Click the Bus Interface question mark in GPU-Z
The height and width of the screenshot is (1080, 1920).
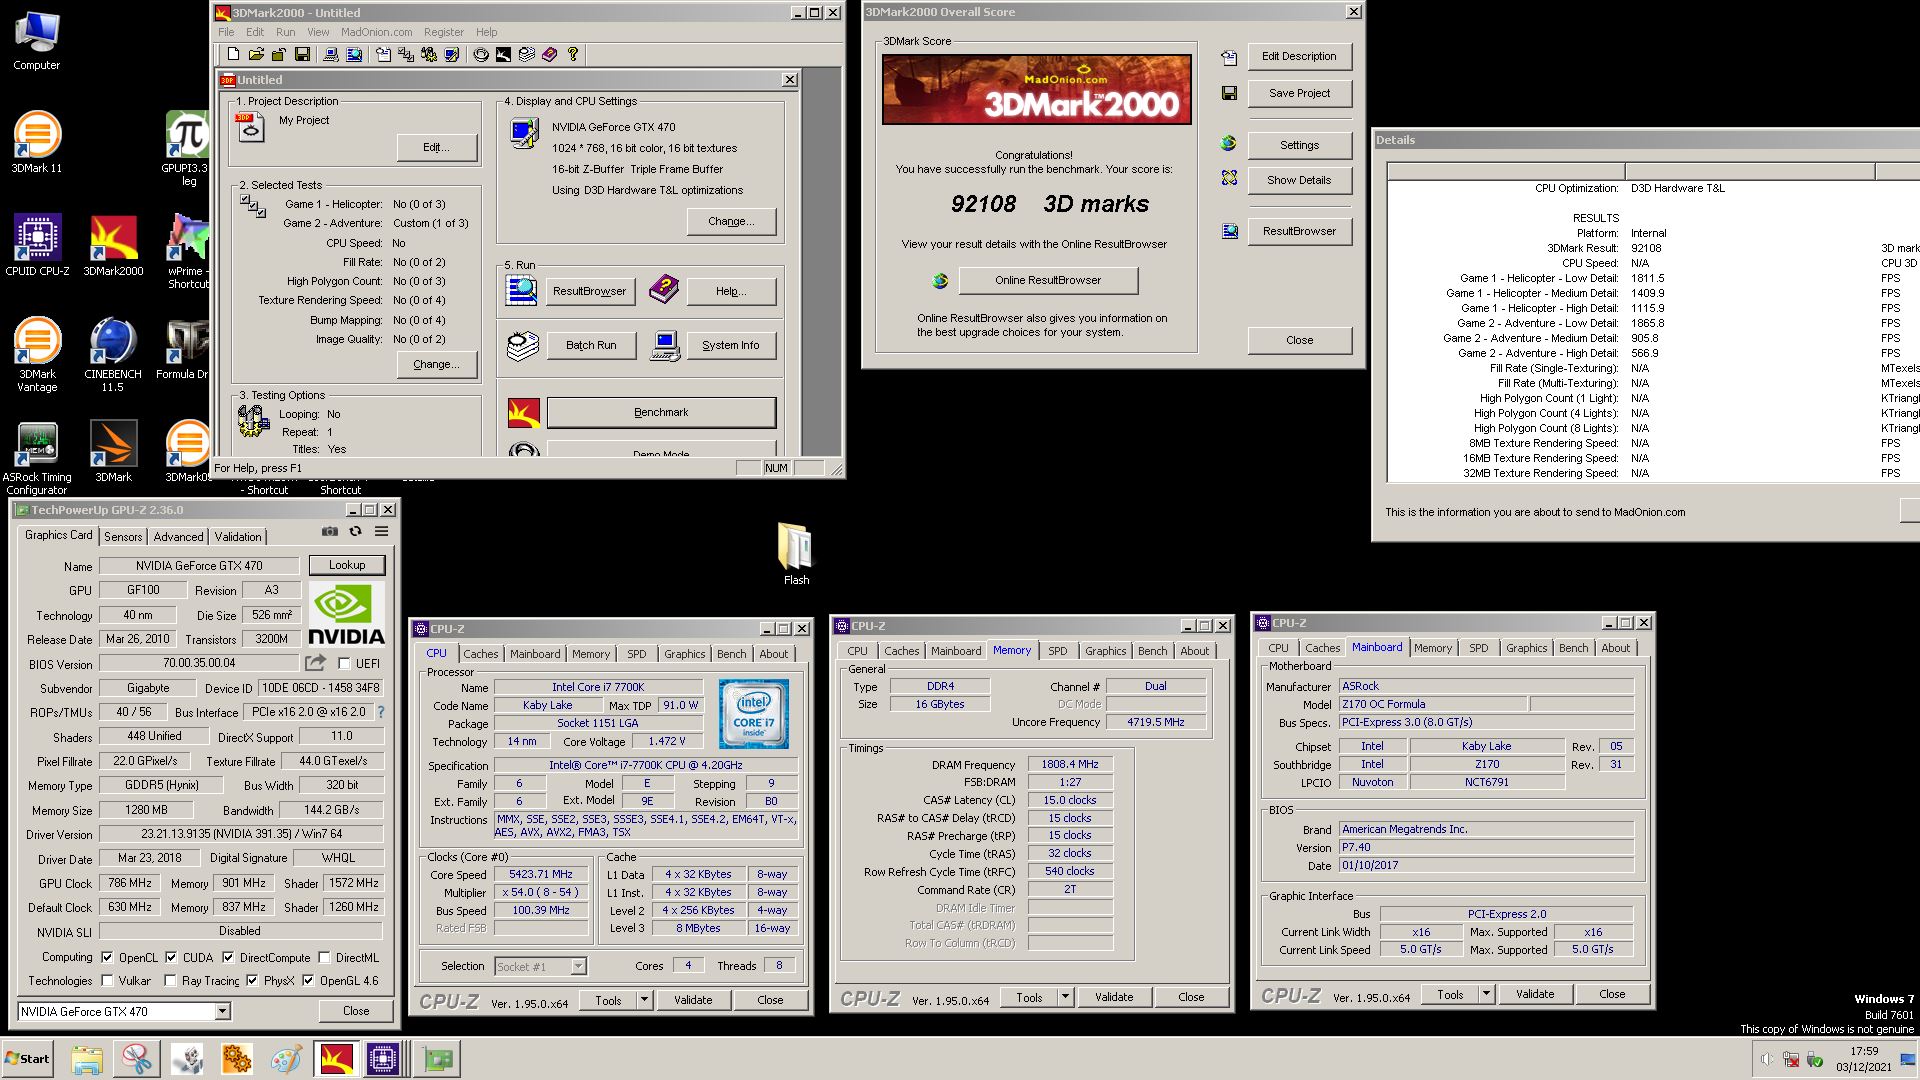(x=380, y=712)
